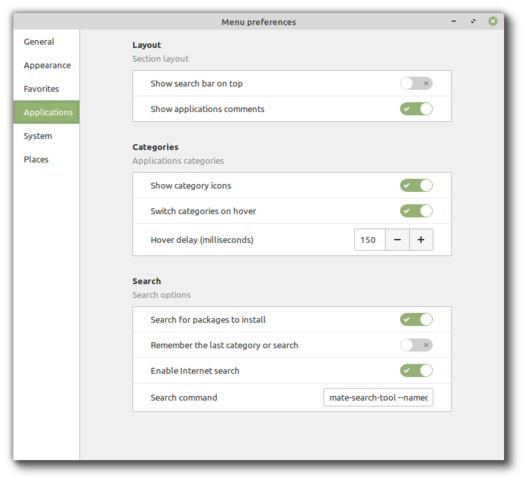The width and height of the screenshot is (526, 482).
Task: Disable Search for packages to install
Action: (416, 319)
